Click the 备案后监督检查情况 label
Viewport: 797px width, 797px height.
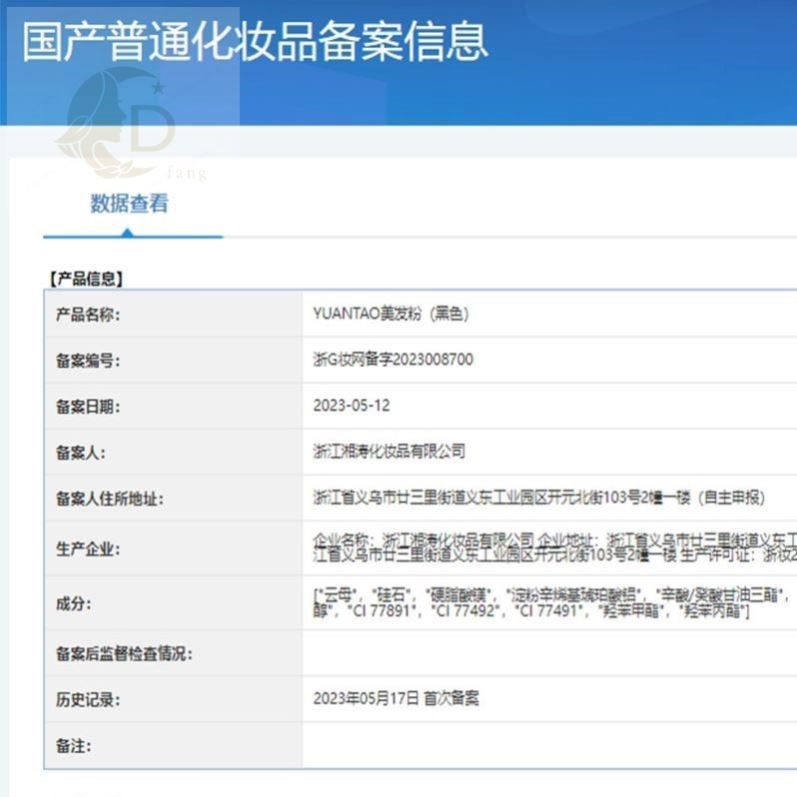pyautogui.click(x=125, y=654)
